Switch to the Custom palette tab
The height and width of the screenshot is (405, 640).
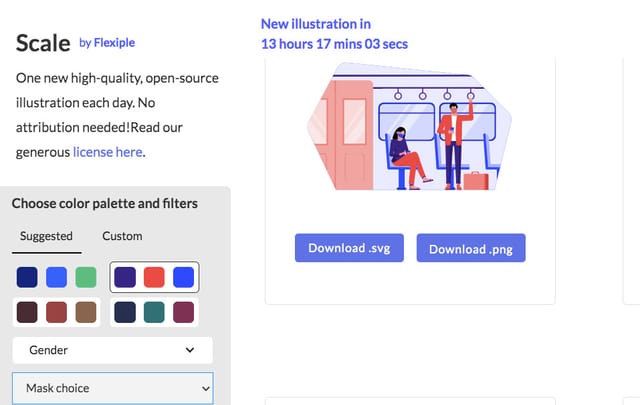(x=122, y=236)
